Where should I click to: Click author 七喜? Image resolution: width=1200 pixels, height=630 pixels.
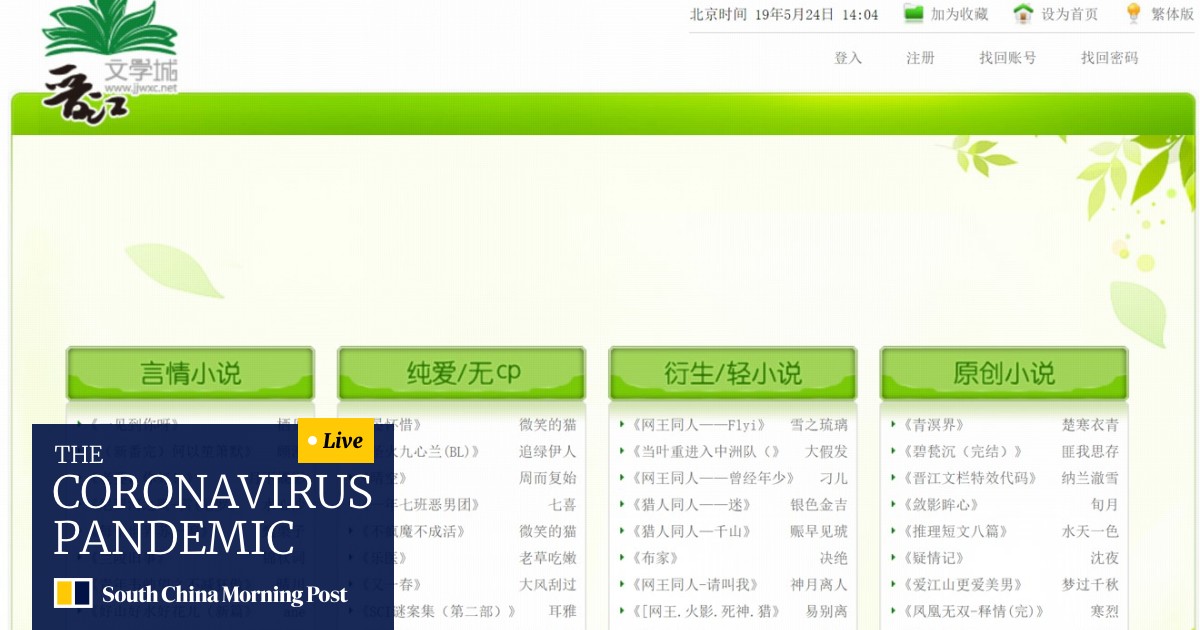coord(562,505)
